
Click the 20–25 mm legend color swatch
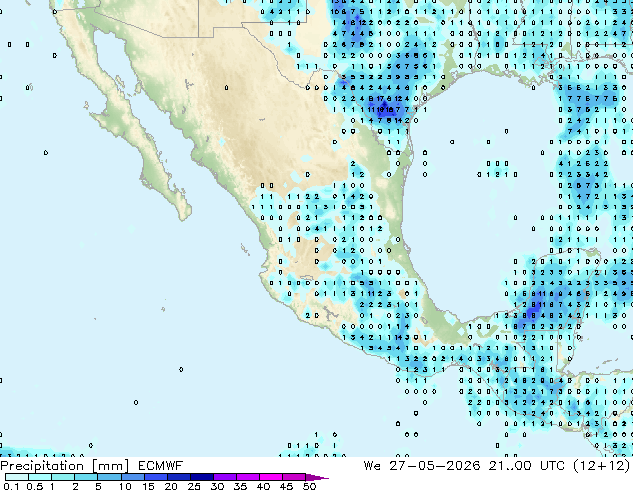click(178, 477)
